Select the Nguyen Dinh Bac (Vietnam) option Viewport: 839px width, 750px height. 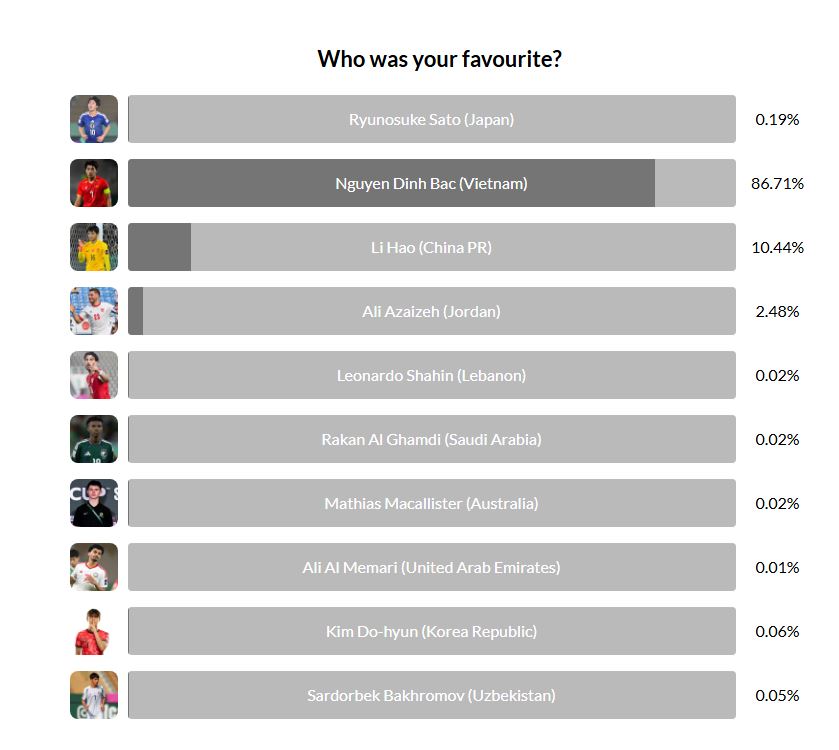[431, 183]
